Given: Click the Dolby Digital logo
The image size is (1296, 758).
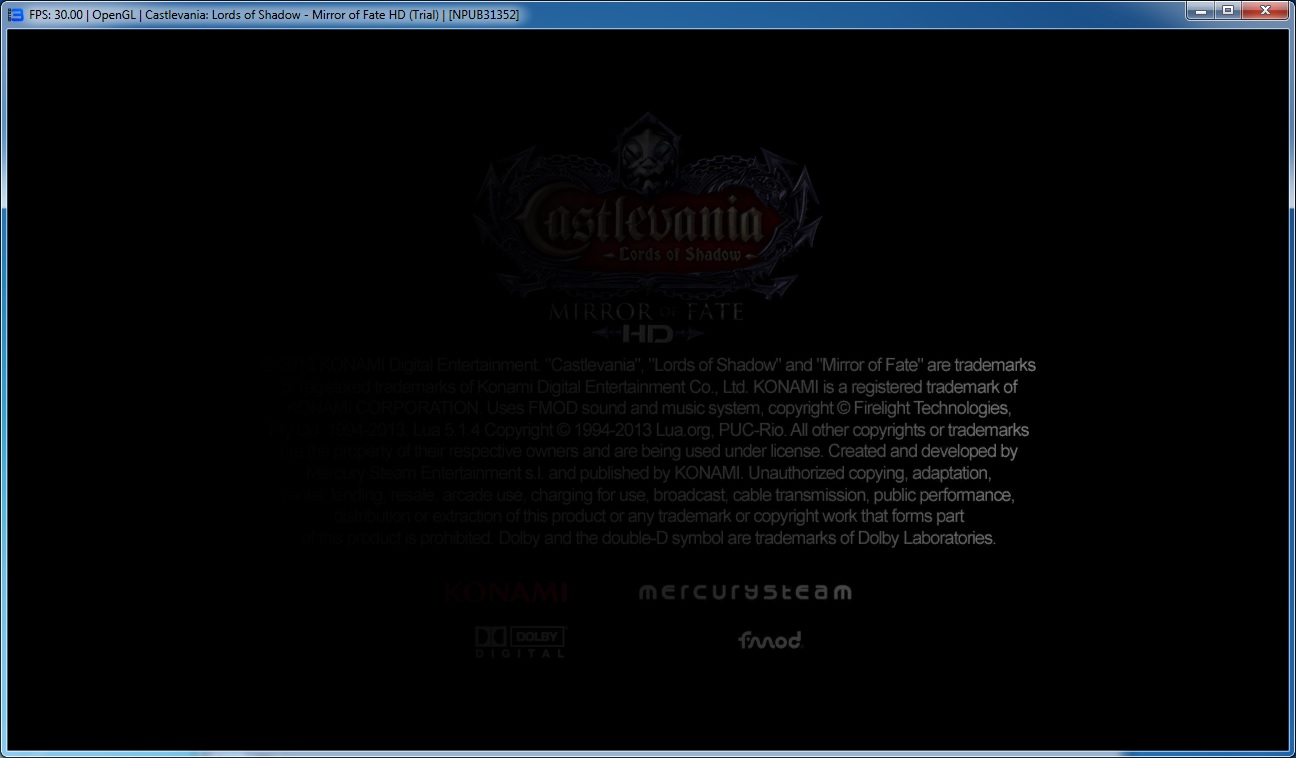Looking at the screenshot, I should pos(520,642).
